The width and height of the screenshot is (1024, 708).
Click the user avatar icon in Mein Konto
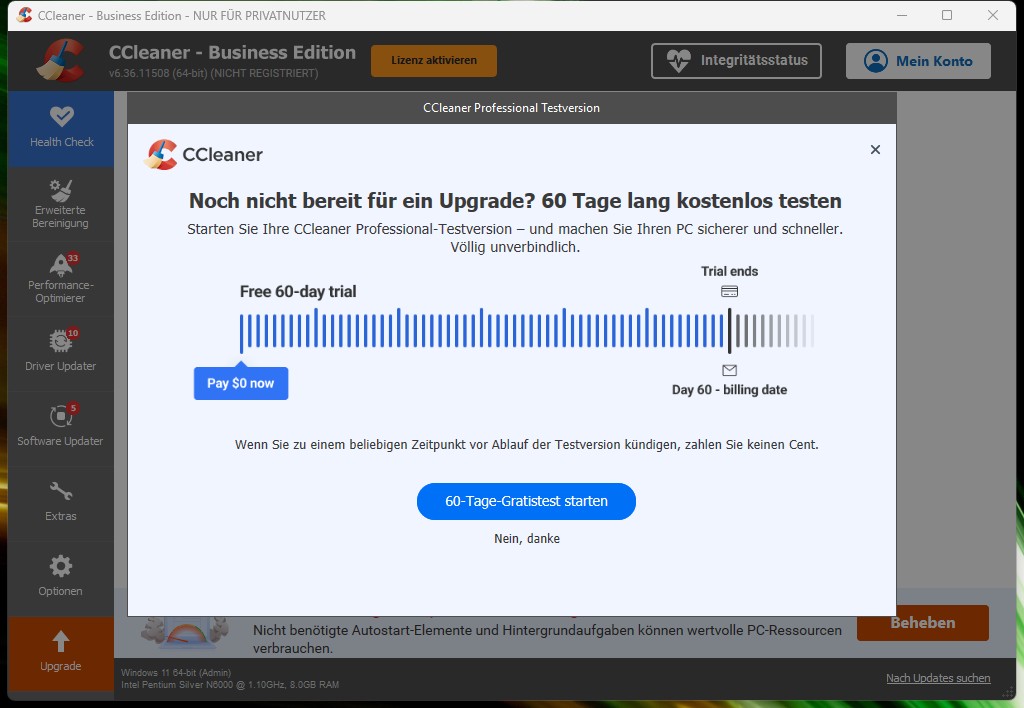click(876, 61)
